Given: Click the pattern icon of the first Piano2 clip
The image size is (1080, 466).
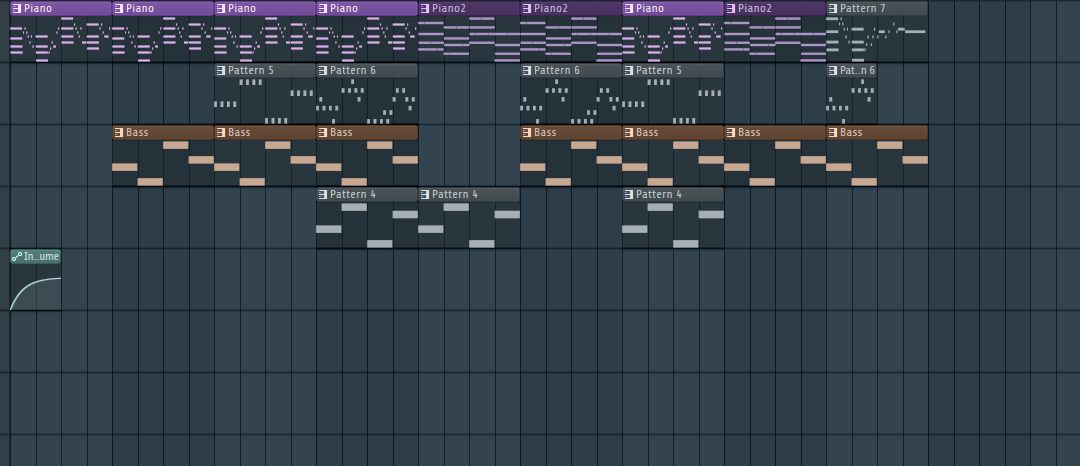Looking at the screenshot, I should [425, 9].
